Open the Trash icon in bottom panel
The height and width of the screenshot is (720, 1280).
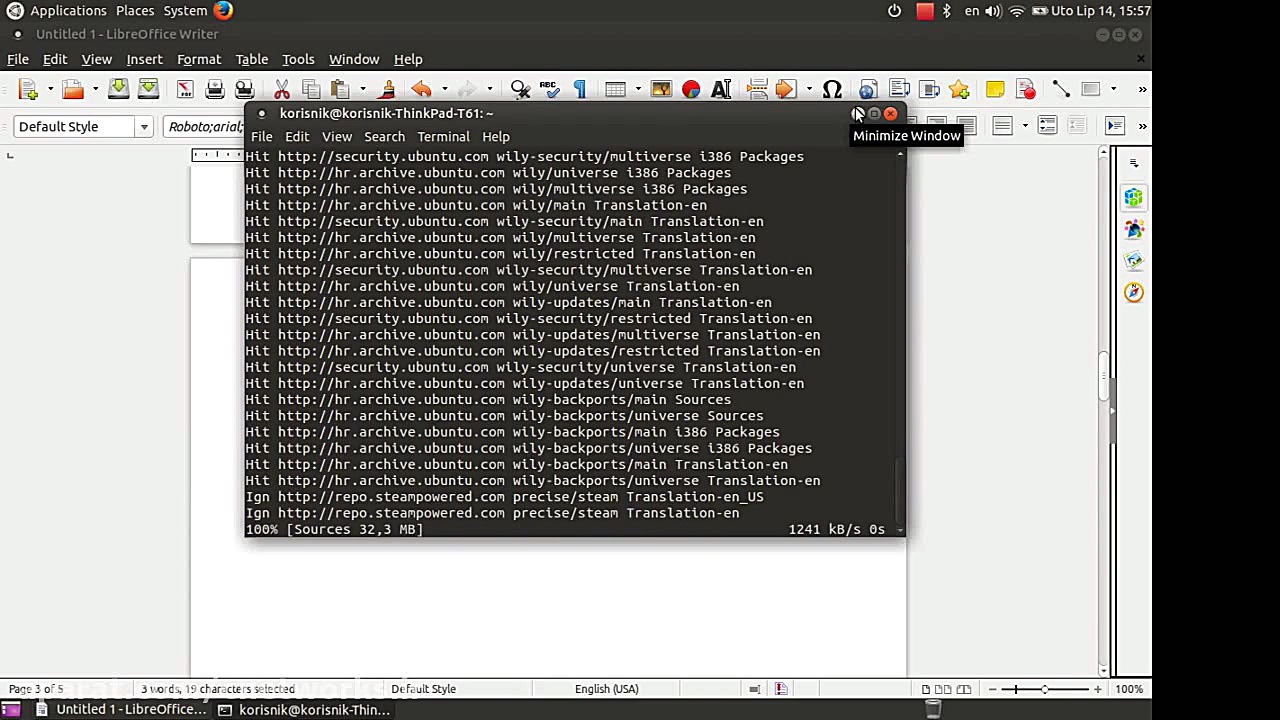pyautogui.click(x=932, y=710)
